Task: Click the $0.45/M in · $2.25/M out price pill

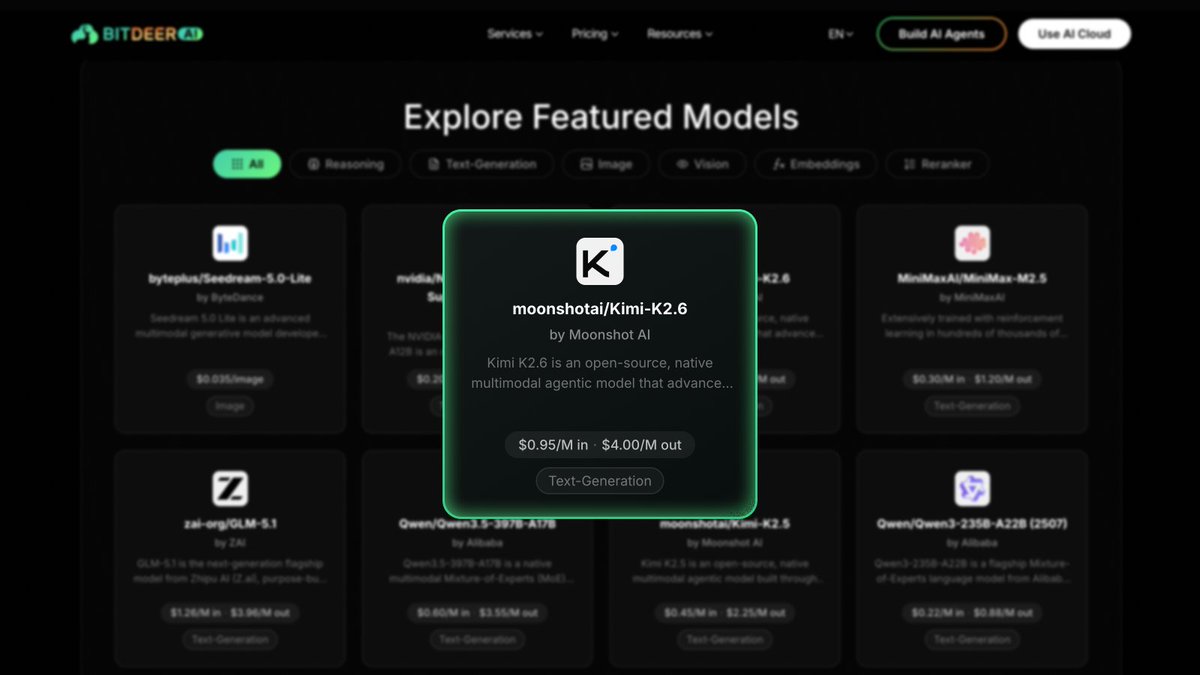Action: [725, 613]
